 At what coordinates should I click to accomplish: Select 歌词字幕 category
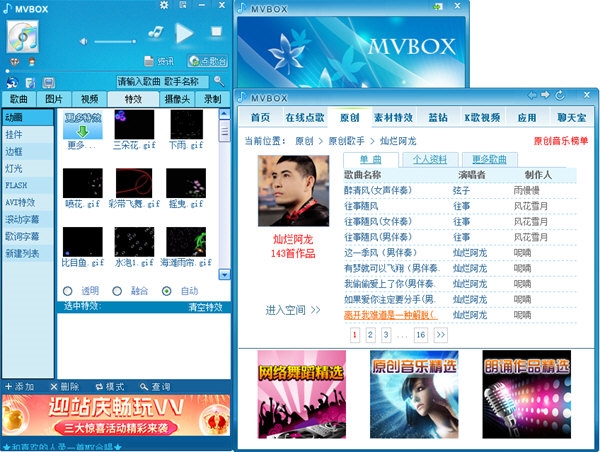(x=28, y=236)
